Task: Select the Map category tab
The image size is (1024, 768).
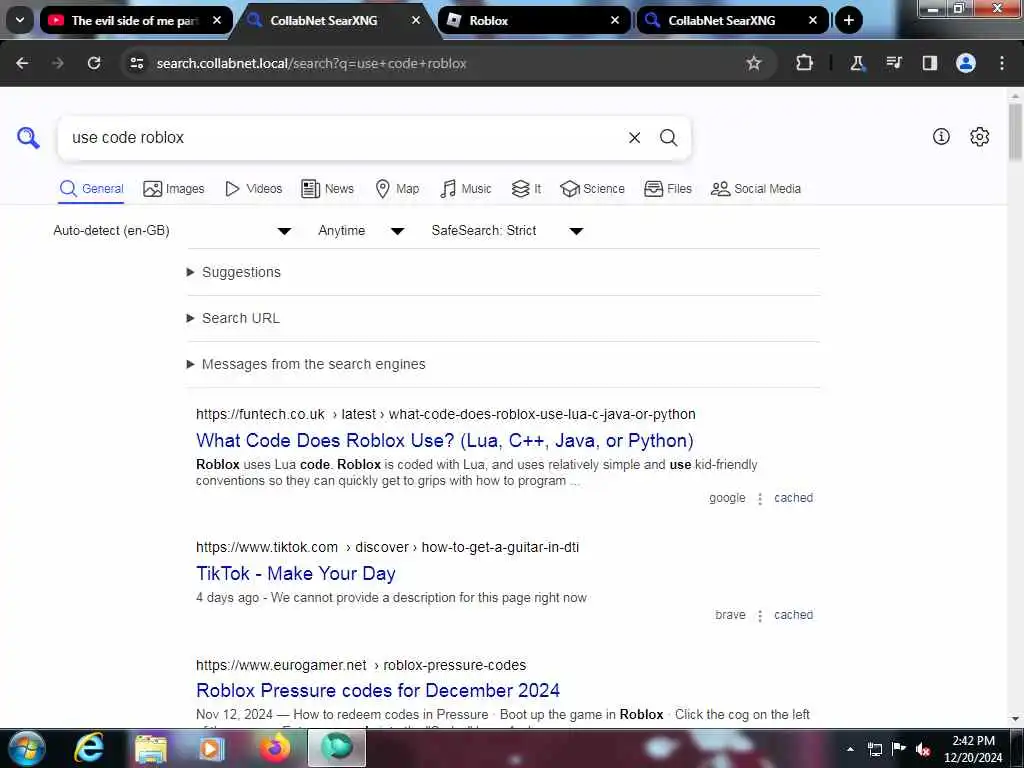Action: [397, 189]
